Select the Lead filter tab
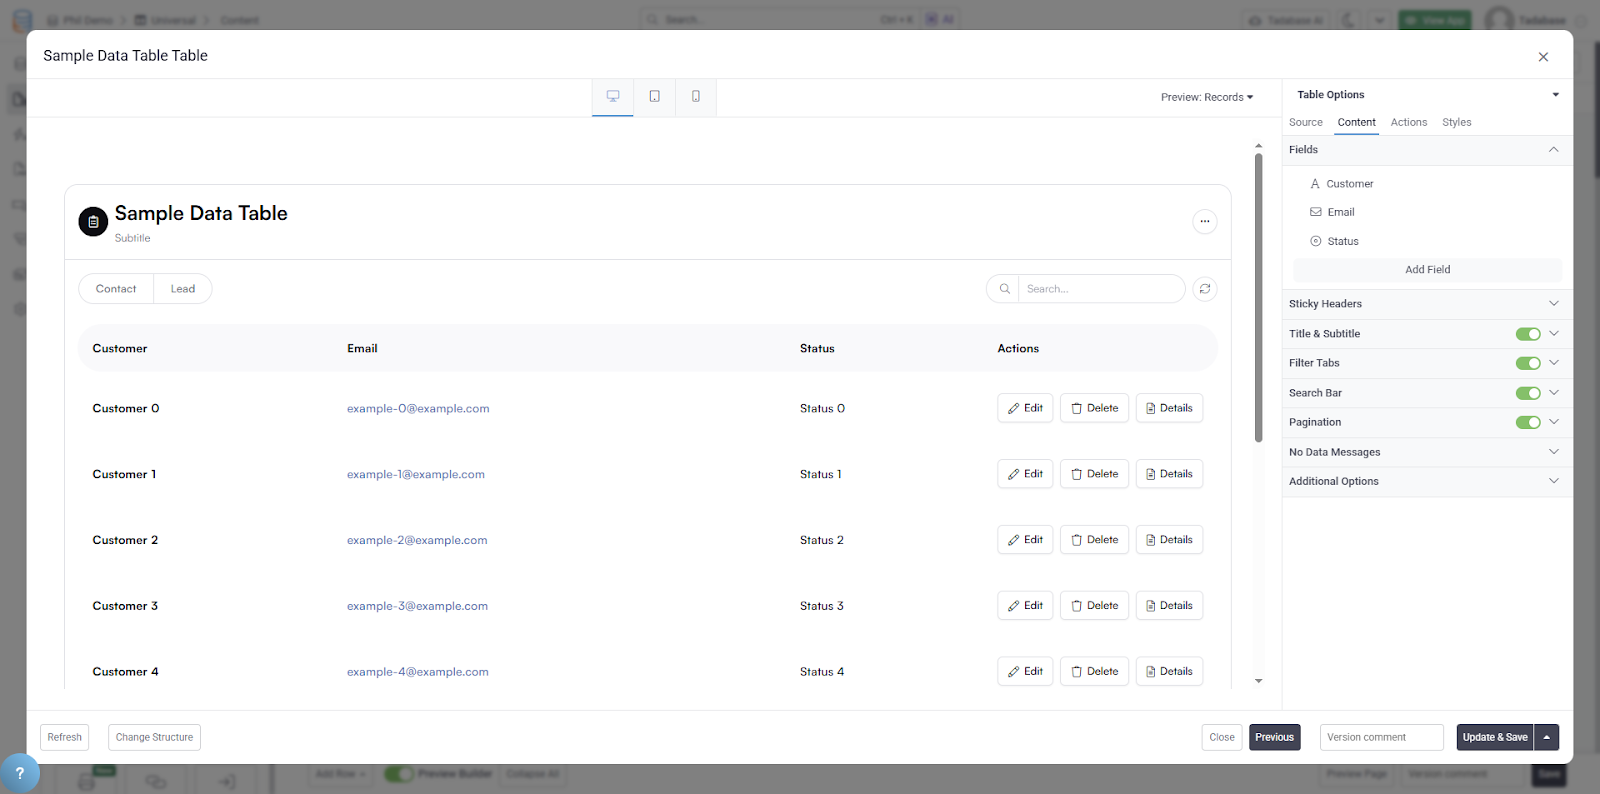This screenshot has height=794, width=1600. 183,289
